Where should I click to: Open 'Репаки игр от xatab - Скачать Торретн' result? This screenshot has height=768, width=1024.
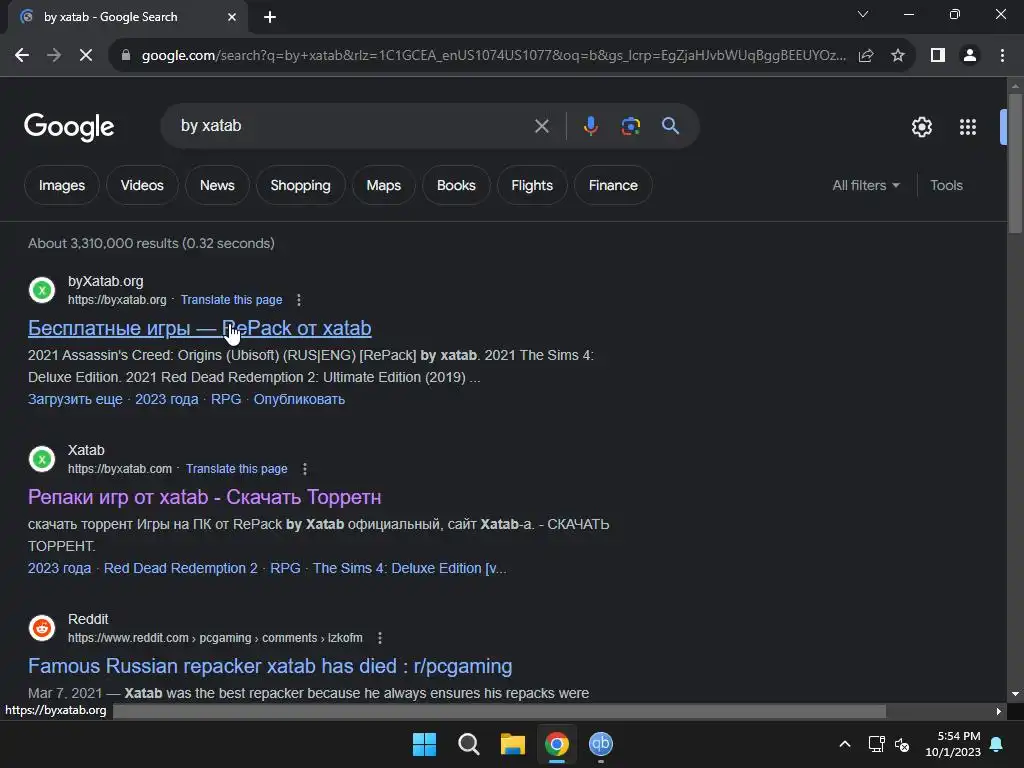point(204,497)
